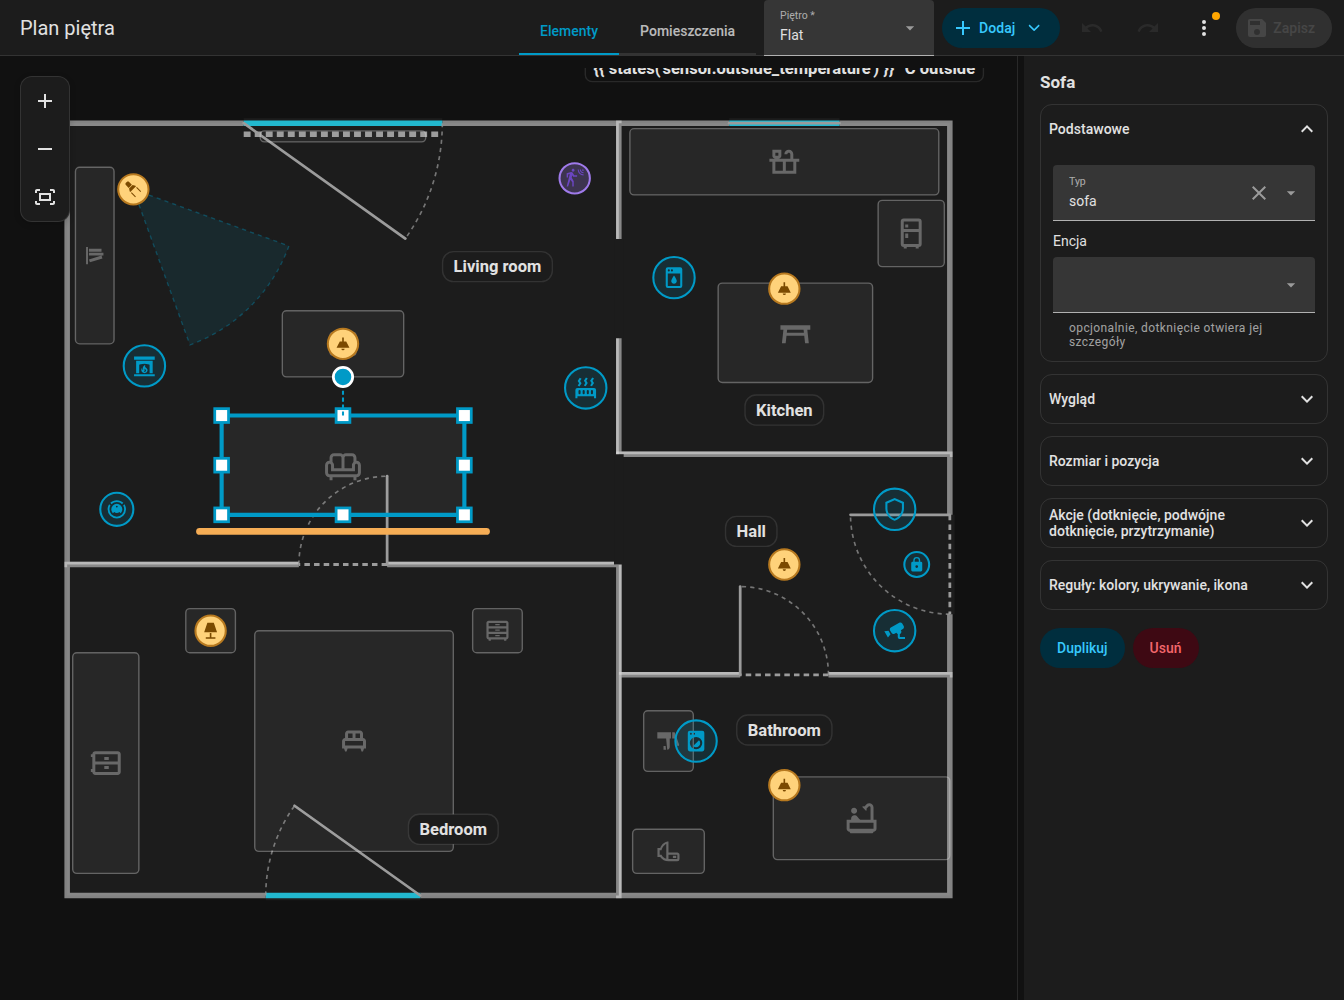Select the fireplace icon in Living room
The width and height of the screenshot is (1344, 1000).
pos(144,366)
